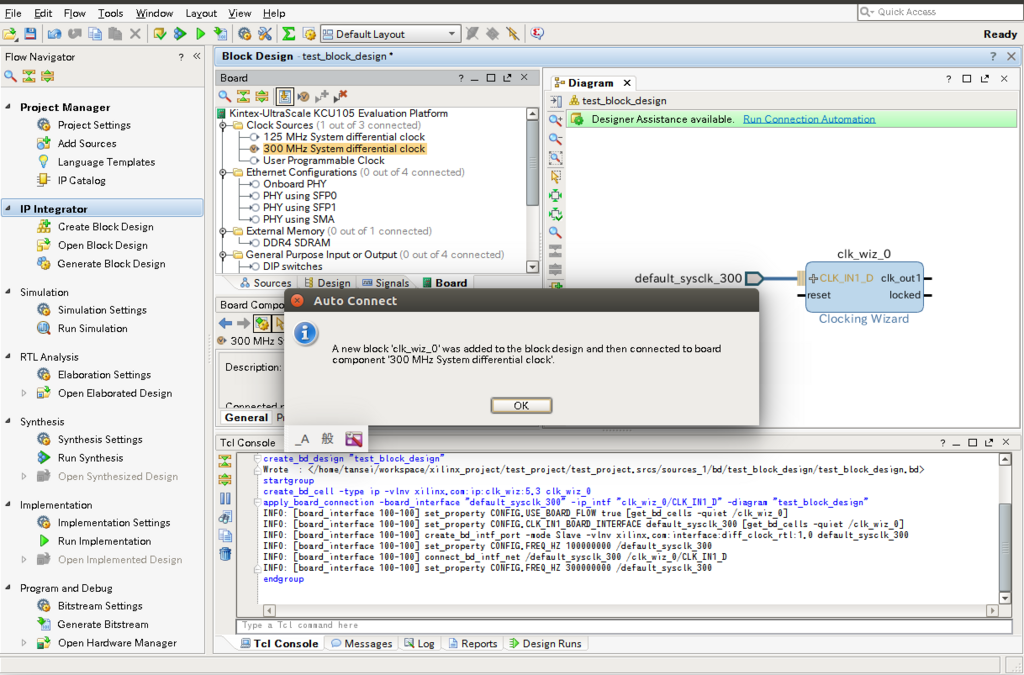The width and height of the screenshot is (1024, 675).
Task: Click the Quick Access search field
Action: (939, 12)
